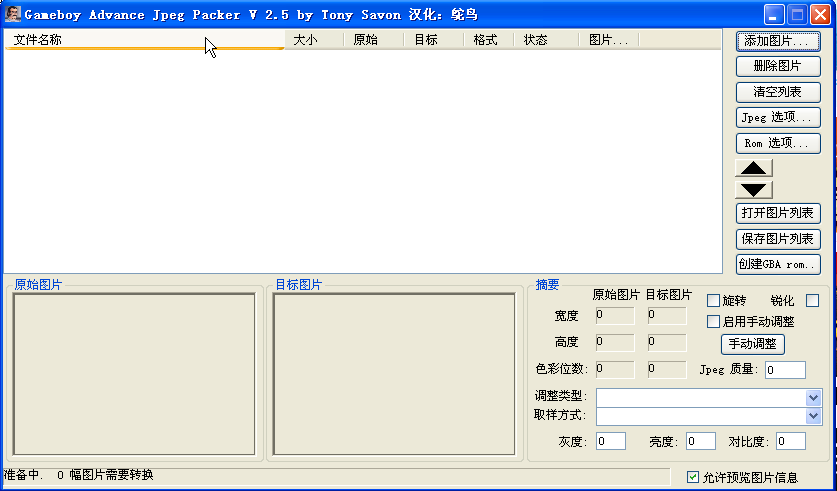Viewport: 837px width, 491px height.
Task: Click the 目标图片 preview pane
Action: click(x=394, y=374)
